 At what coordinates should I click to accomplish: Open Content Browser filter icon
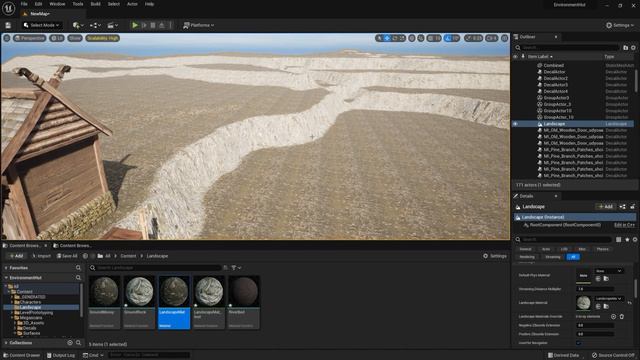coord(236,268)
